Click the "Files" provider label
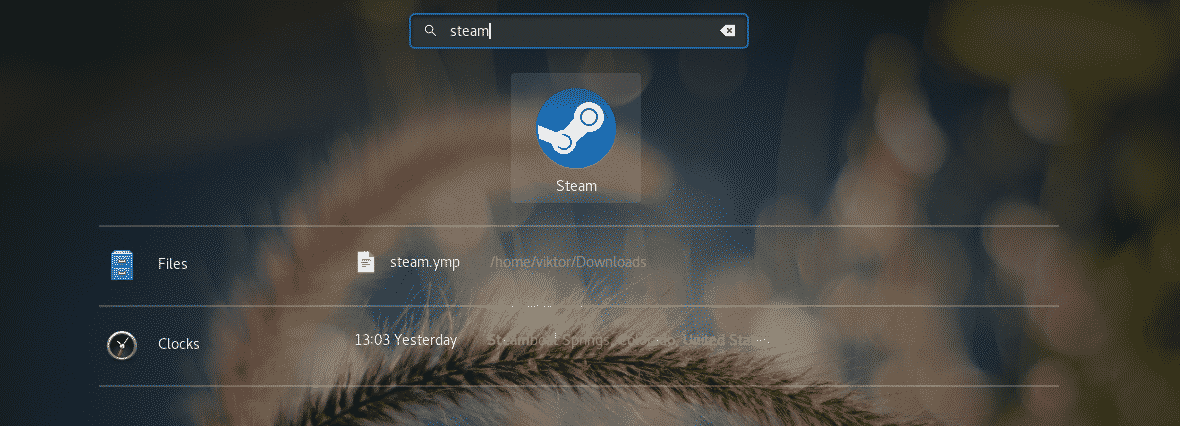The width and height of the screenshot is (1180, 426). pyautogui.click(x=172, y=264)
